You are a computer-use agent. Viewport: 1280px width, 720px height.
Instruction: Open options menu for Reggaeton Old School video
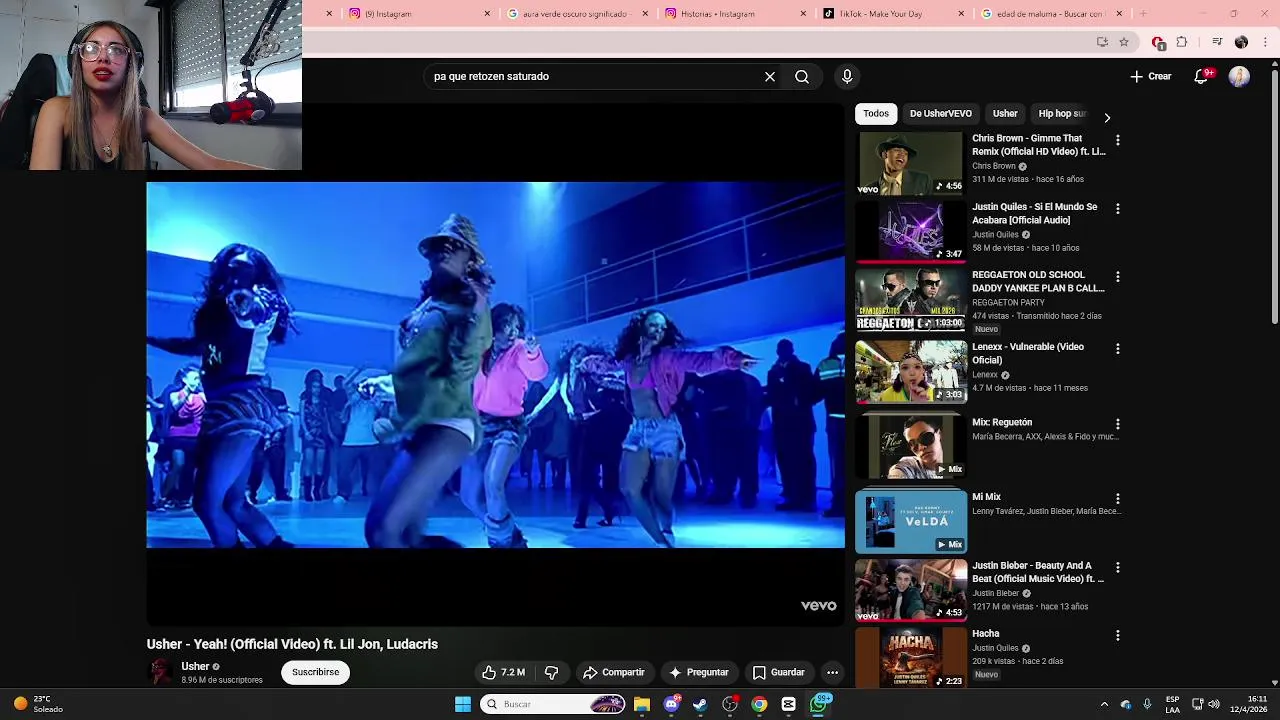1118,276
